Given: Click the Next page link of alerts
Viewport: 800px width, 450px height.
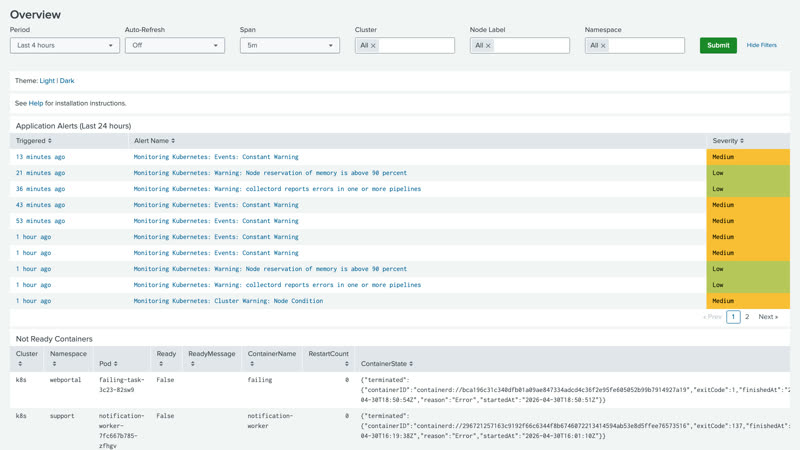Looking at the screenshot, I should pos(768,317).
